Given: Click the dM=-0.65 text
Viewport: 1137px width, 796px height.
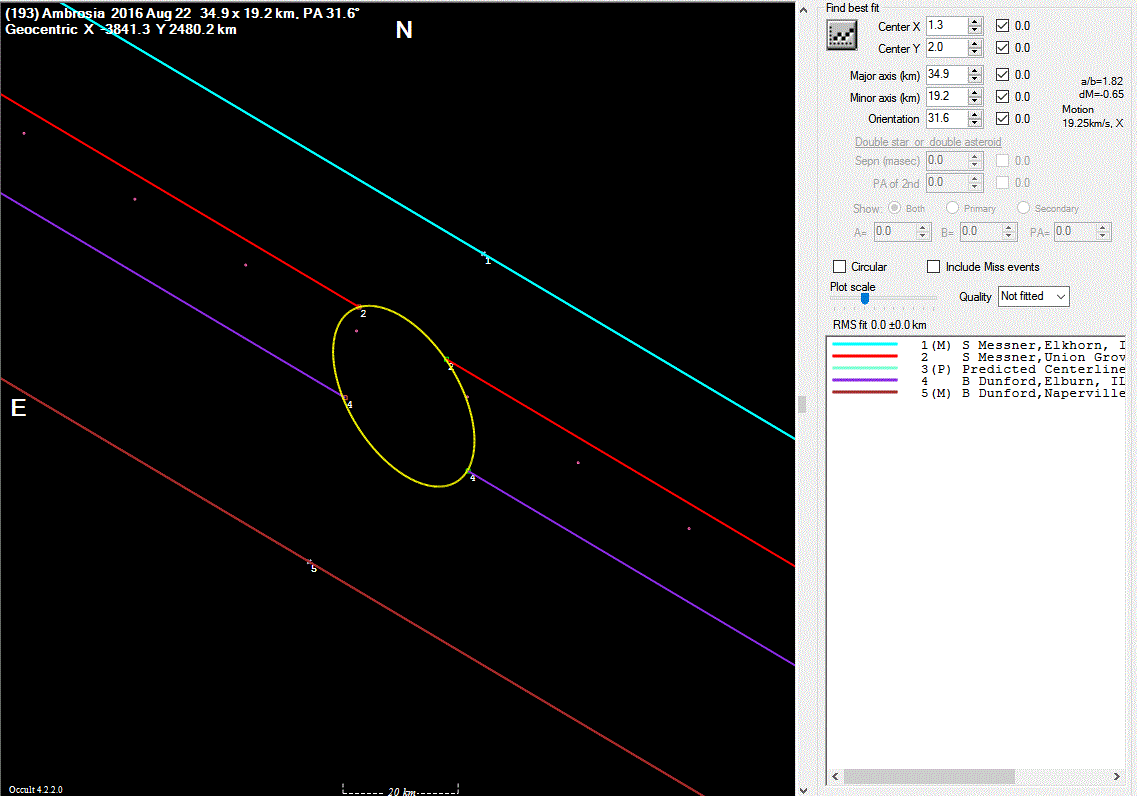Looking at the screenshot, I should tap(1101, 94).
